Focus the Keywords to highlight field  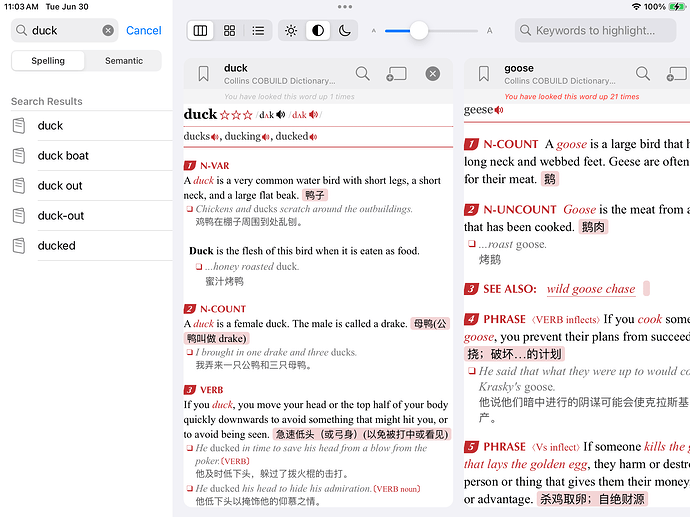tap(595, 30)
